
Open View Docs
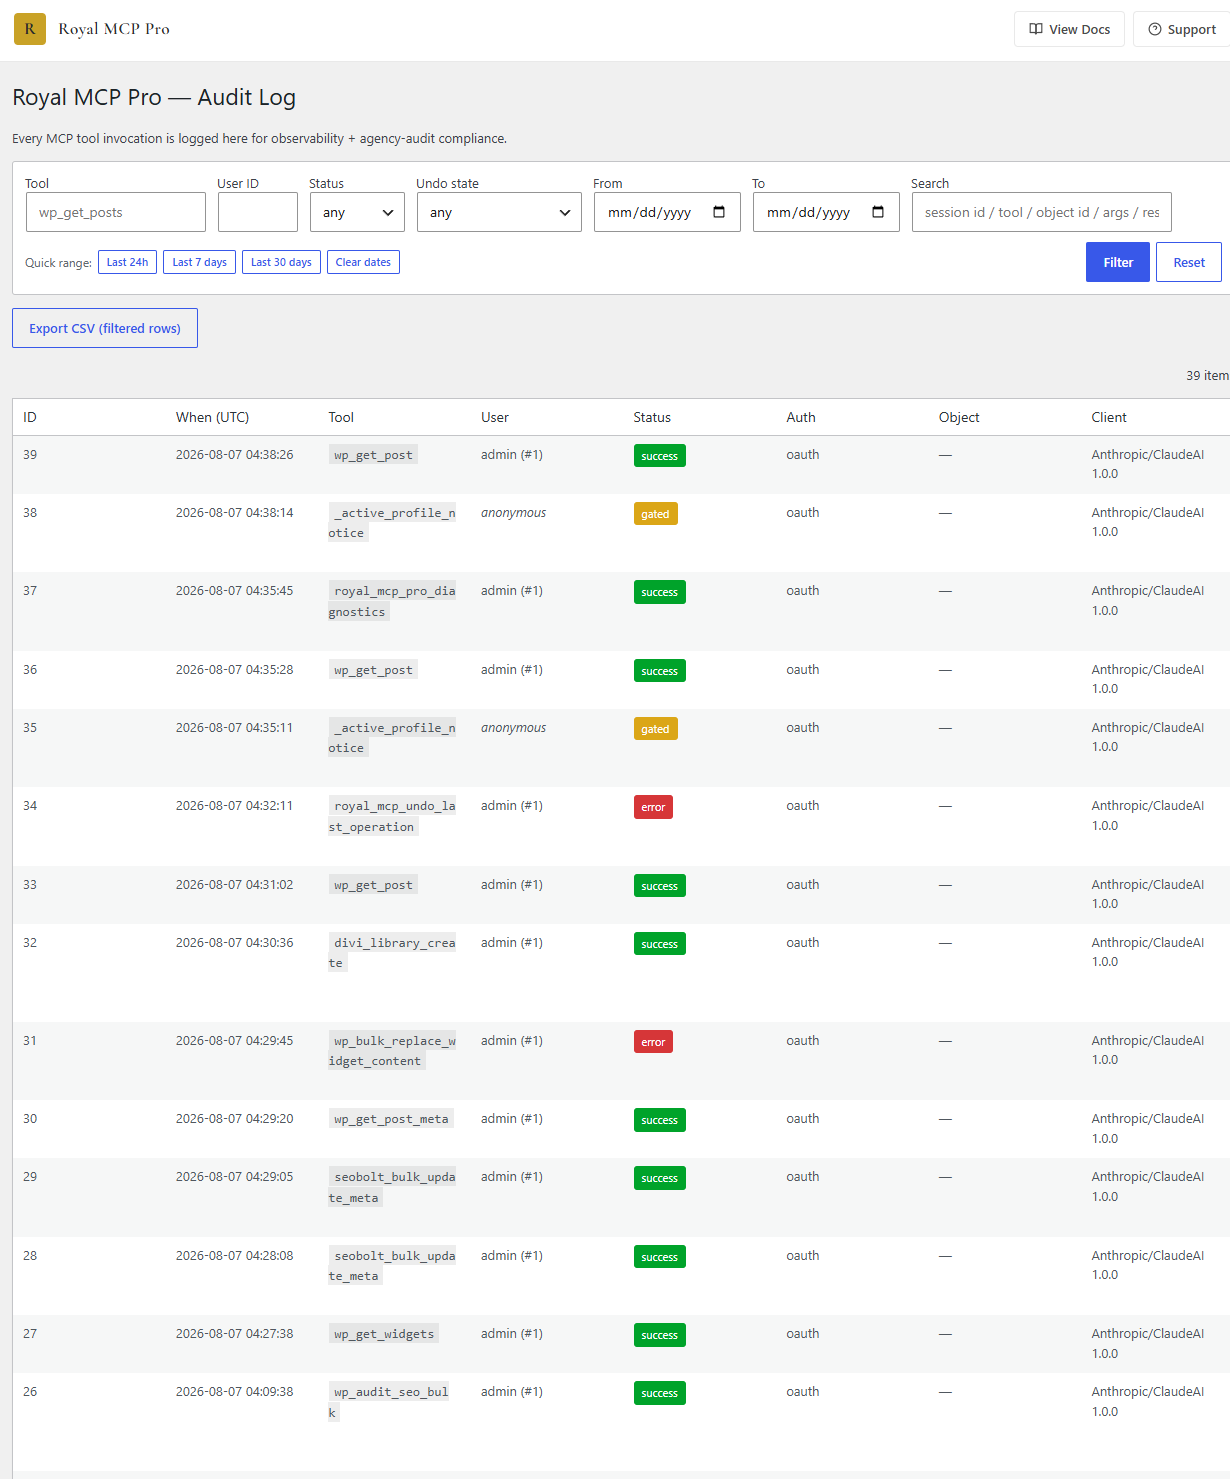click(1069, 29)
